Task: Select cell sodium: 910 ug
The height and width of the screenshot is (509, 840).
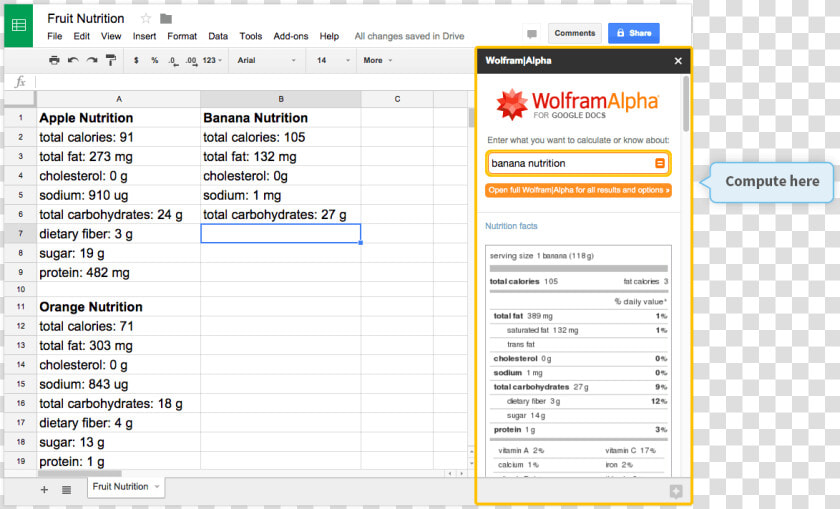Action: [x=118, y=195]
